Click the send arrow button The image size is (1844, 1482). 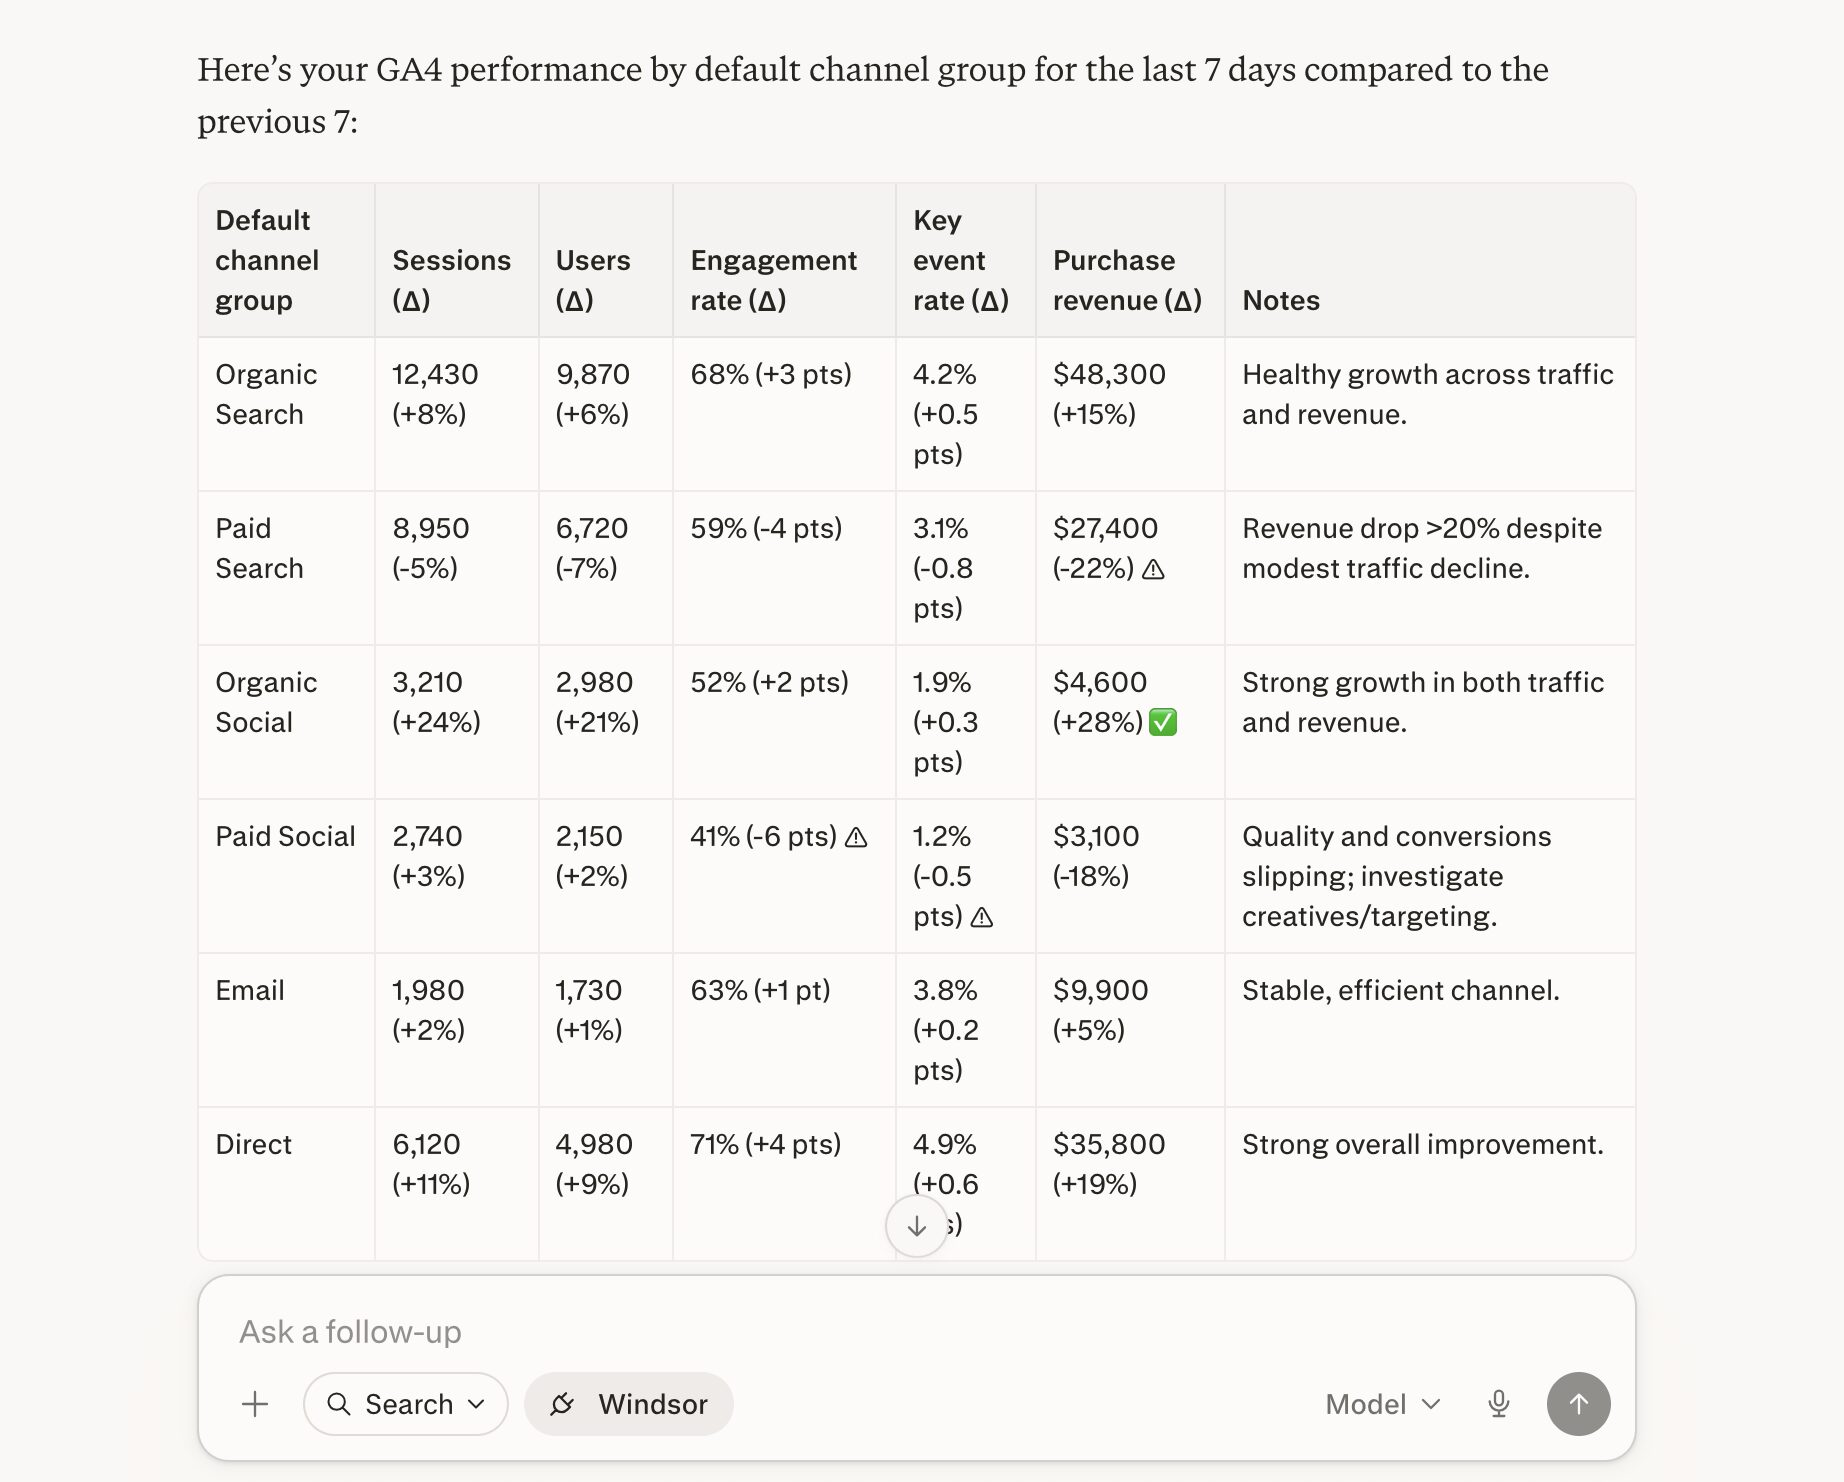(1578, 1404)
